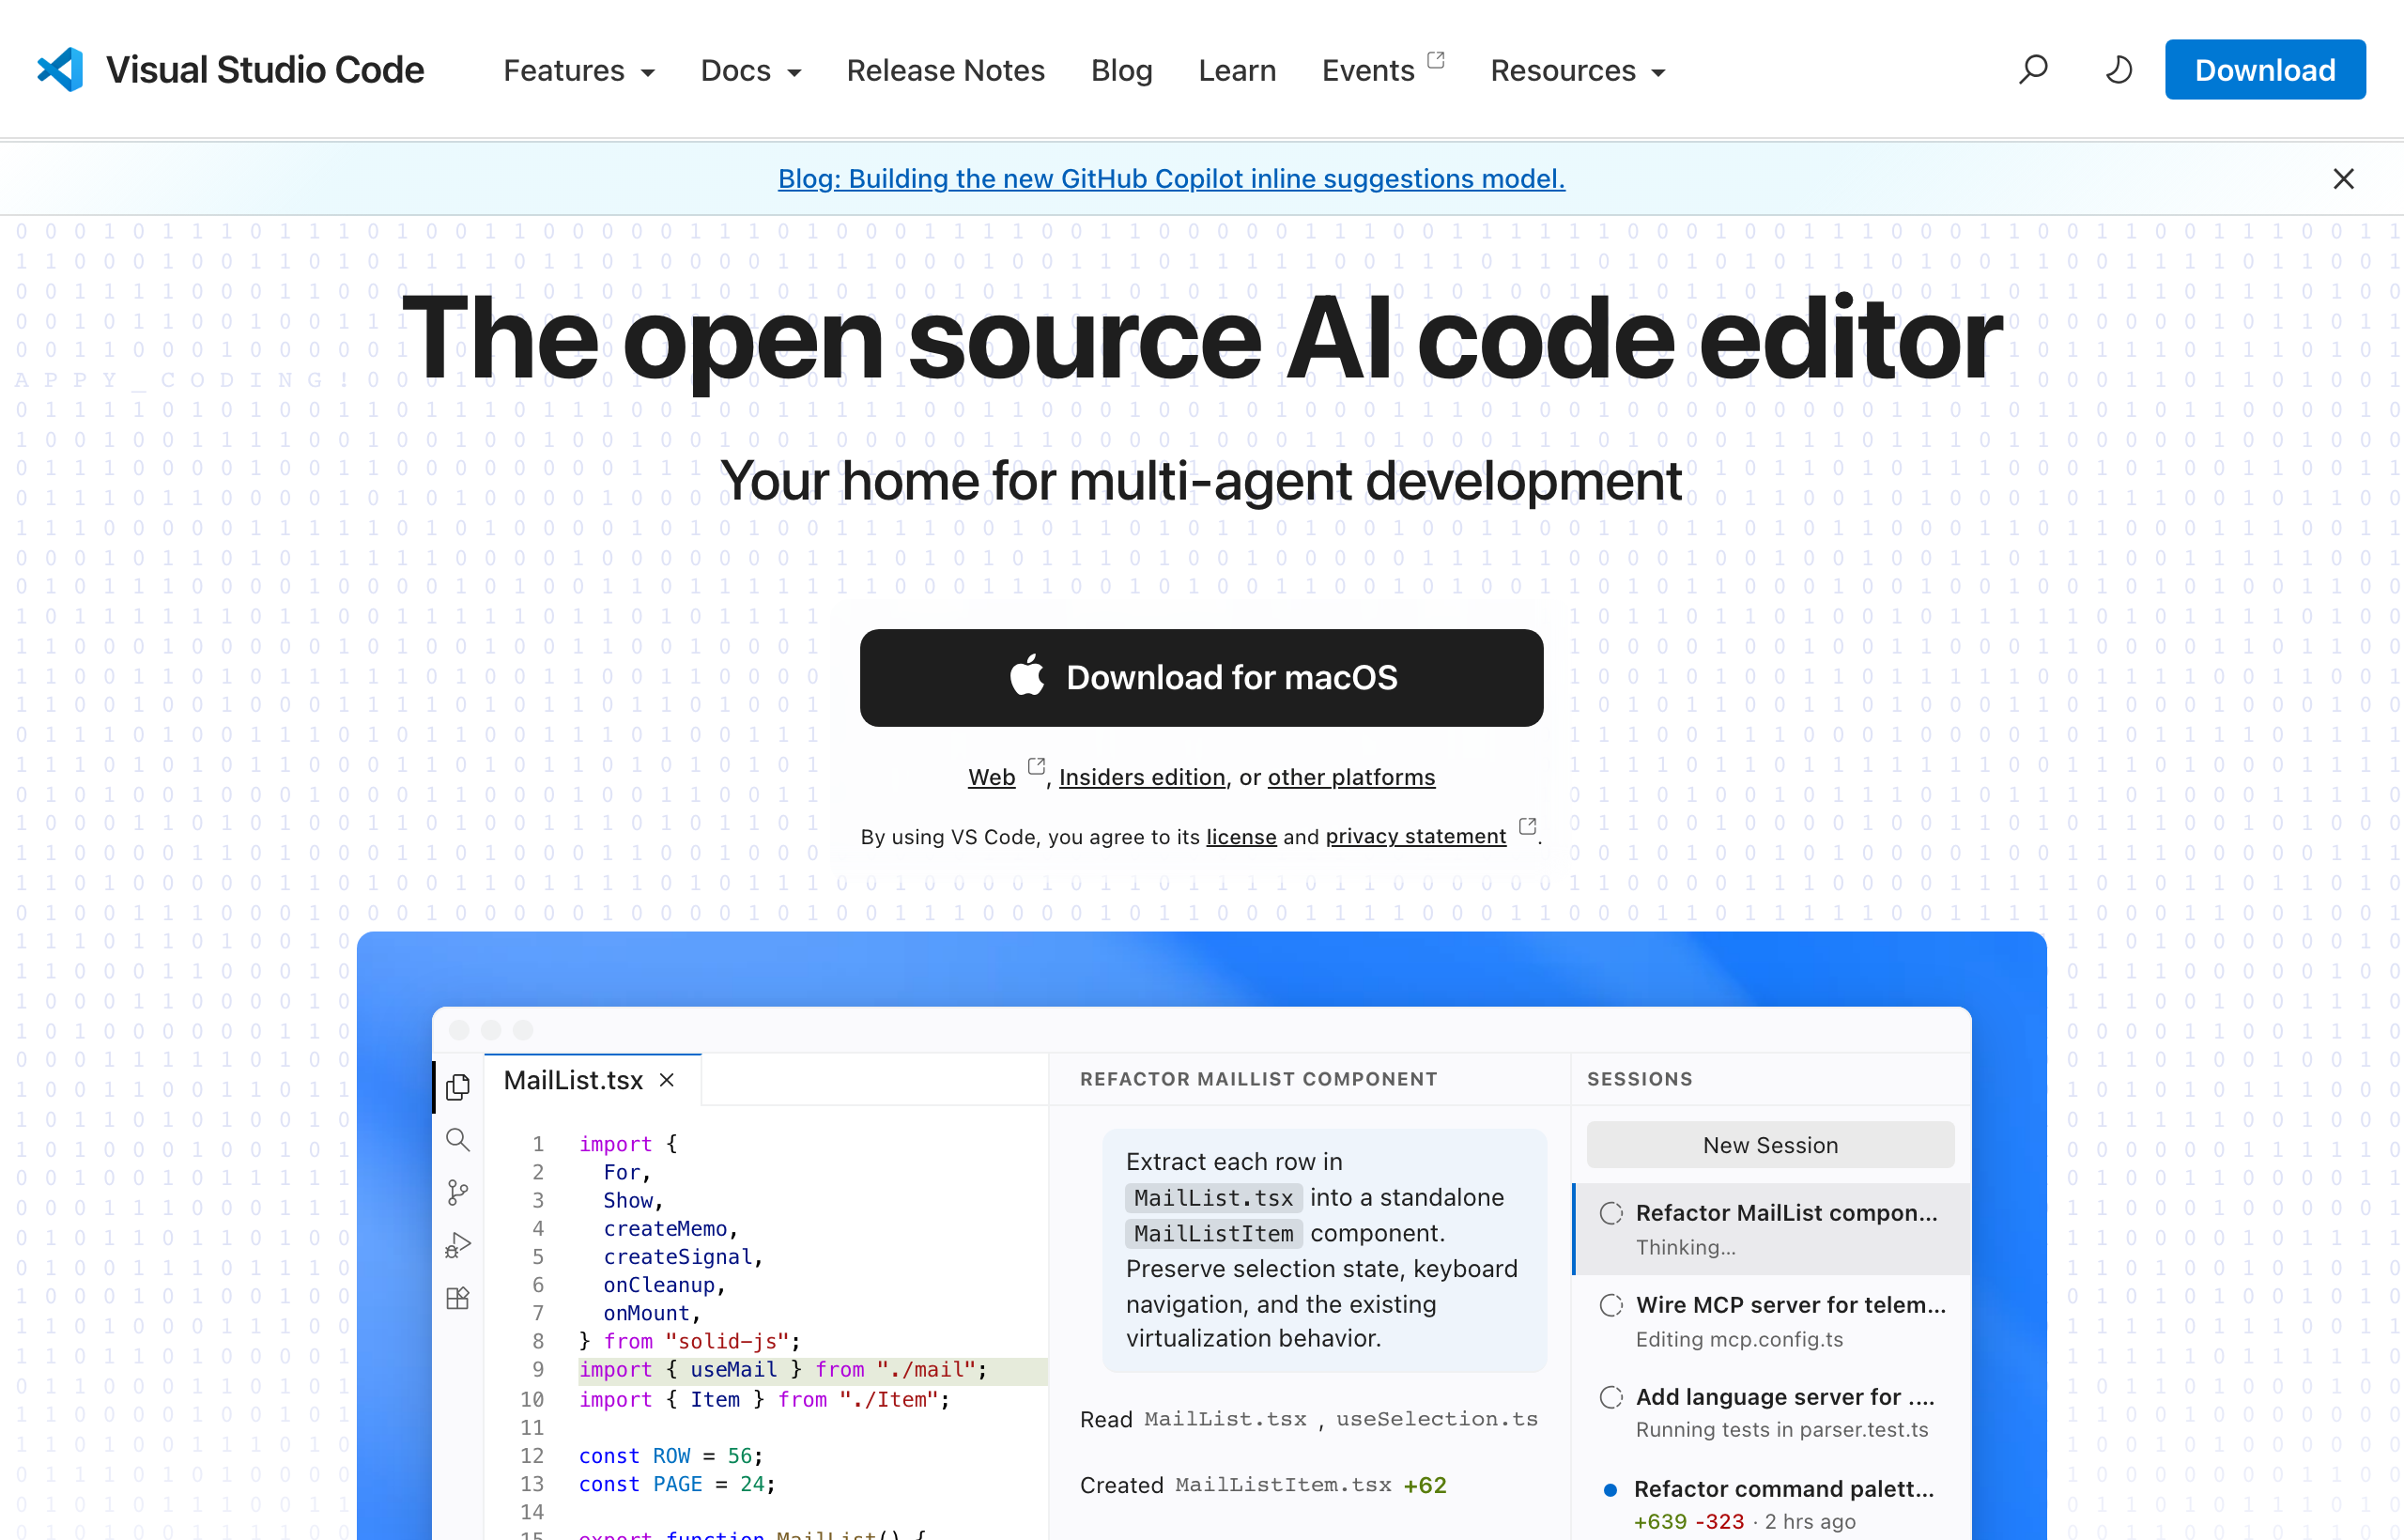Click the Visual Studio Code logo icon
The image size is (2404, 1540).
click(x=60, y=70)
